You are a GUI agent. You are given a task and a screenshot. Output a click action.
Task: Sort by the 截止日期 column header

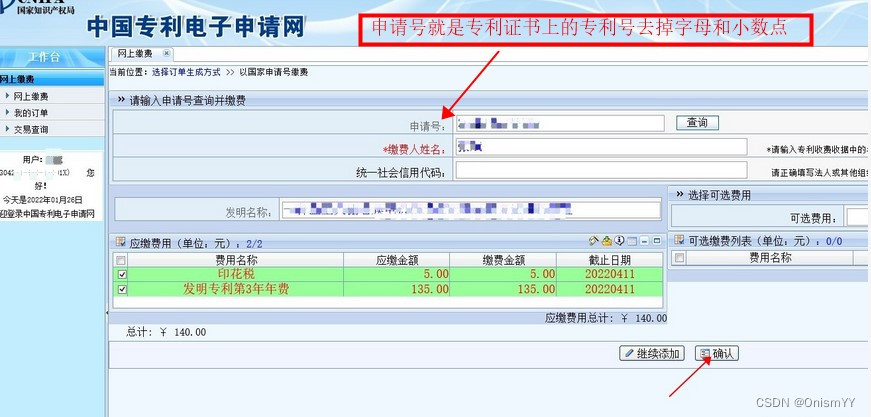click(x=609, y=260)
